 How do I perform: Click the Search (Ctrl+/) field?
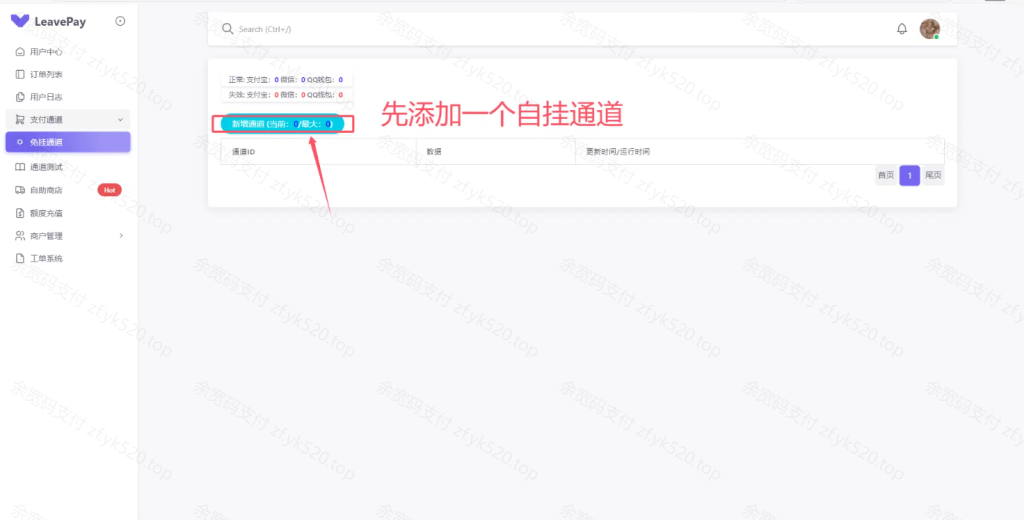400,29
